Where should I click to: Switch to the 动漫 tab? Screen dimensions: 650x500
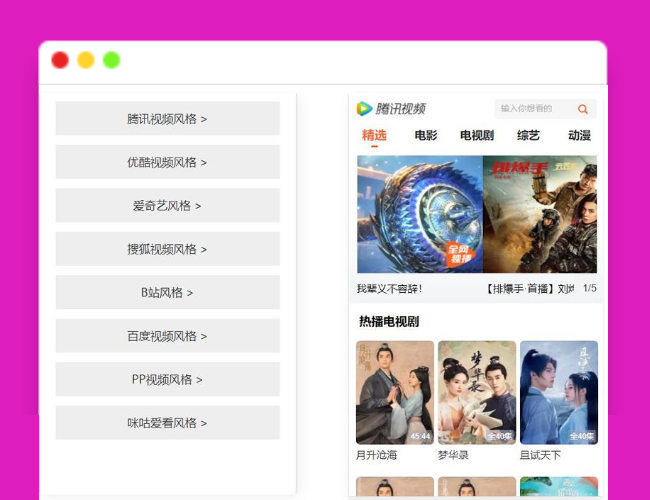pyautogui.click(x=579, y=135)
